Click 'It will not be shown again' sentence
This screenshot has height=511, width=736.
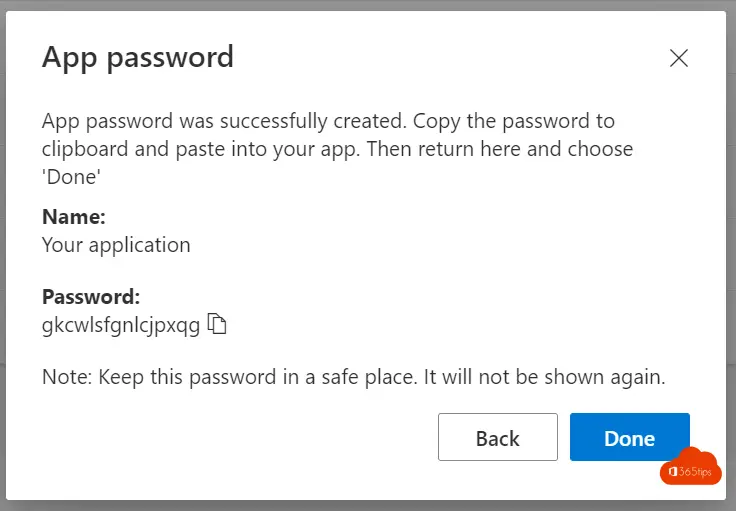544,377
